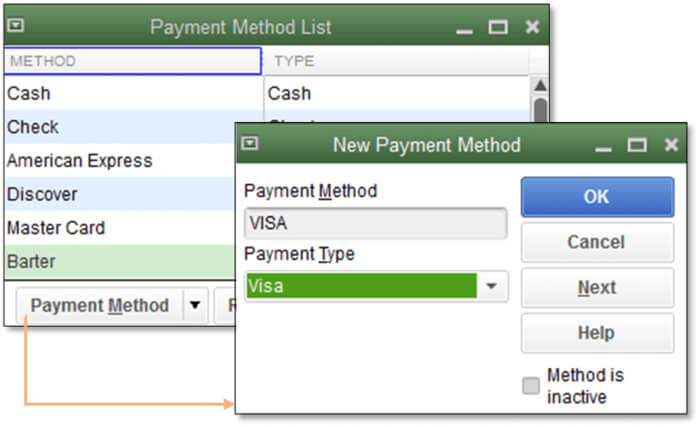
Task: Minimize the New Payment Method dialog
Action: click(603, 149)
